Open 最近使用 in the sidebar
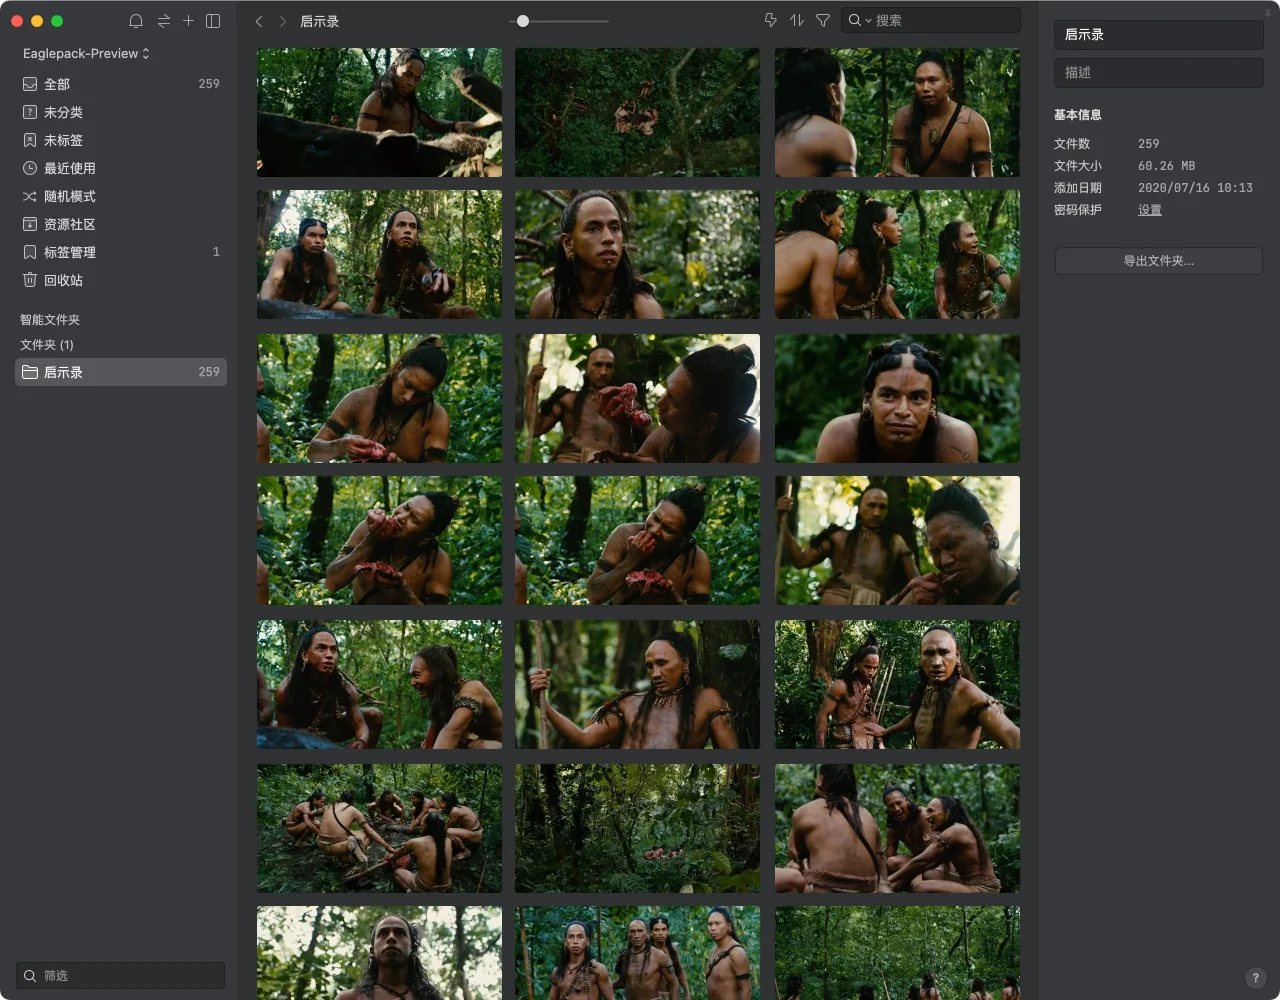 [121, 168]
